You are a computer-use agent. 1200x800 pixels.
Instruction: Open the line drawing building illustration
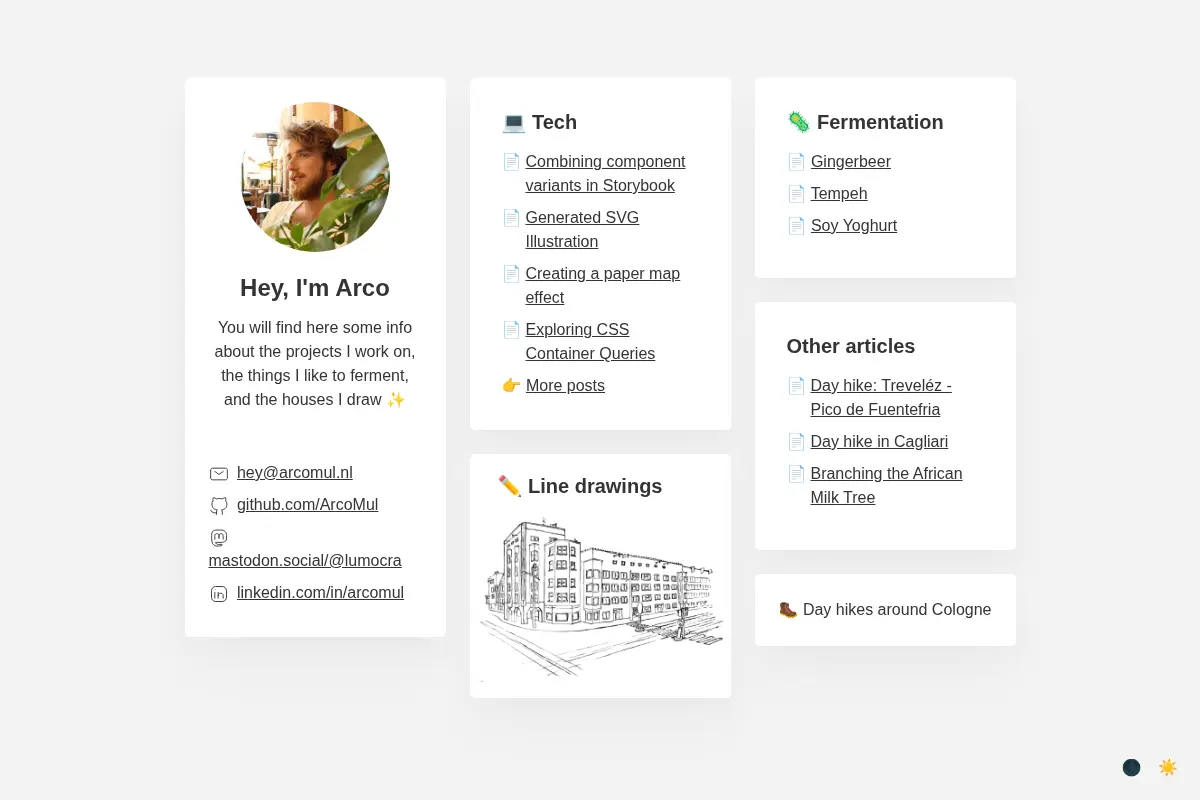click(600, 598)
